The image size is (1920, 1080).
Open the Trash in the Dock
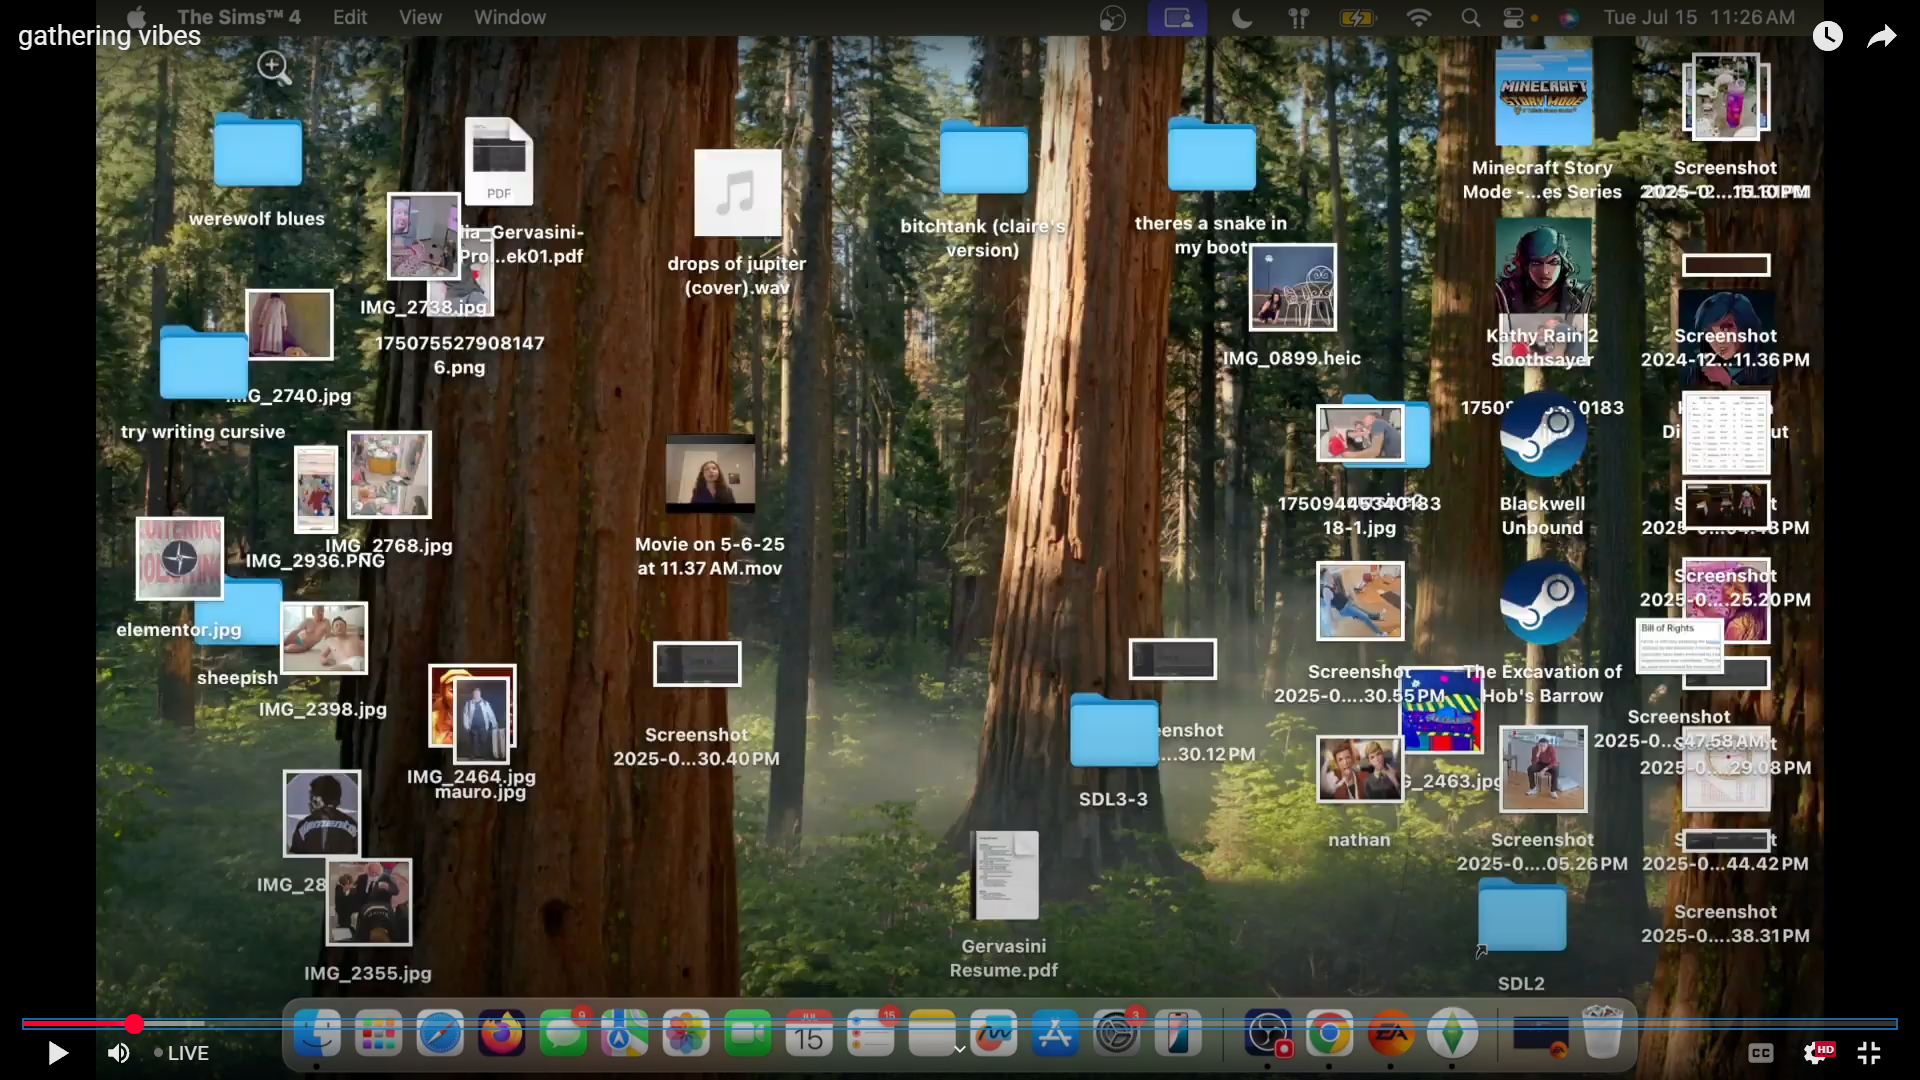click(x=1603, y=1032)
